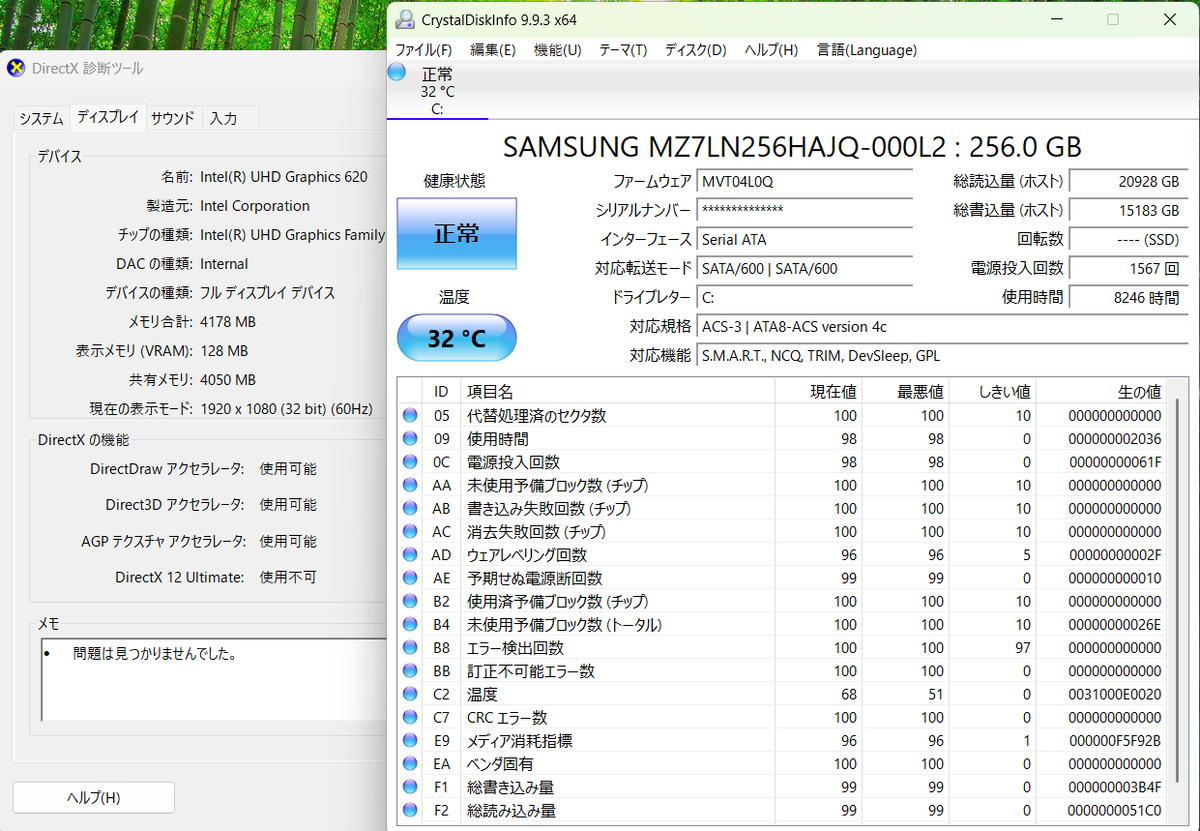Click power-on hours value 8246 時間

pyautogui.click(x=1129, y=297)
